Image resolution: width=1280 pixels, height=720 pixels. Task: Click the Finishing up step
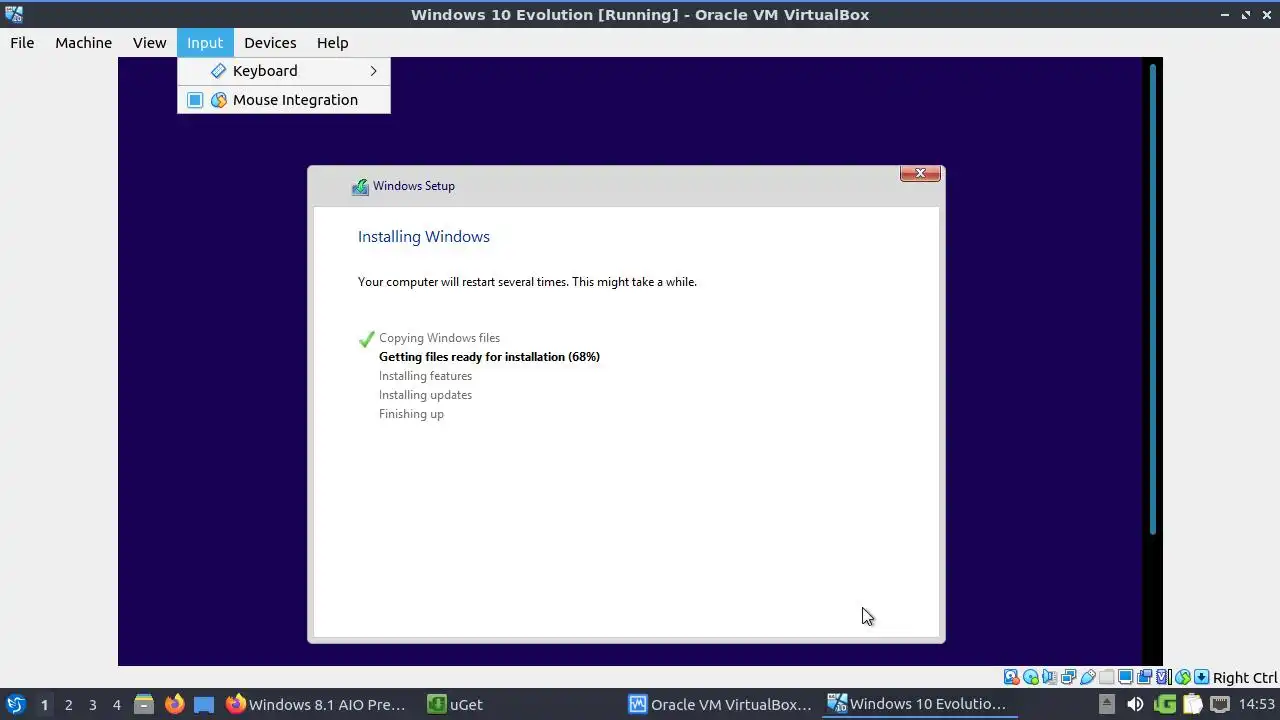pos(411,414)
